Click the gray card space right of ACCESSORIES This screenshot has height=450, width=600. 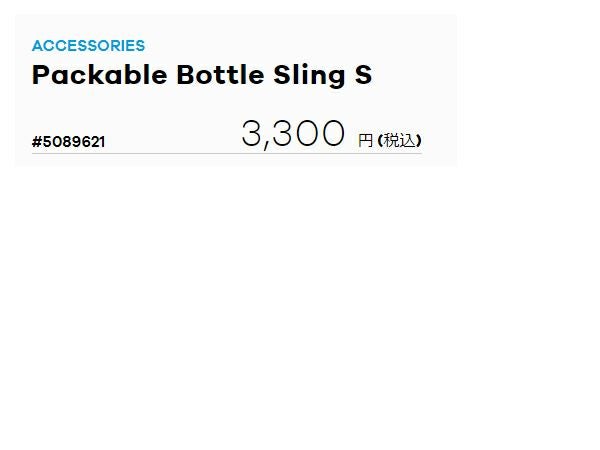point(300,46)
